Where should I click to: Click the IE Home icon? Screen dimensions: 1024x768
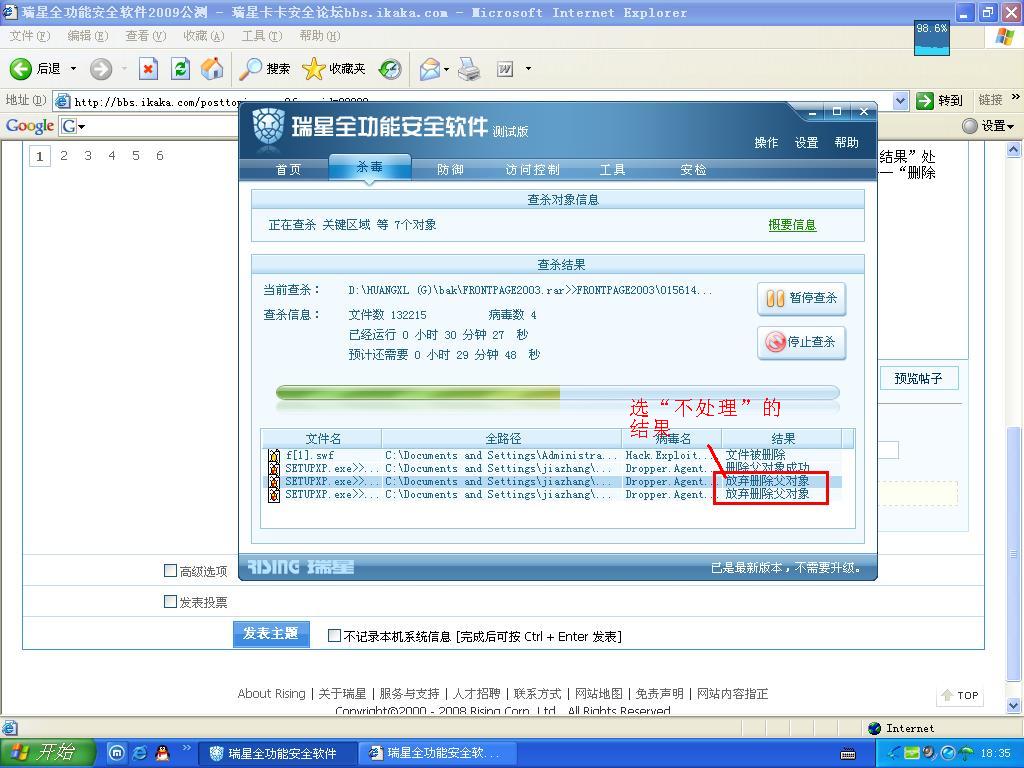pos(212,69)
